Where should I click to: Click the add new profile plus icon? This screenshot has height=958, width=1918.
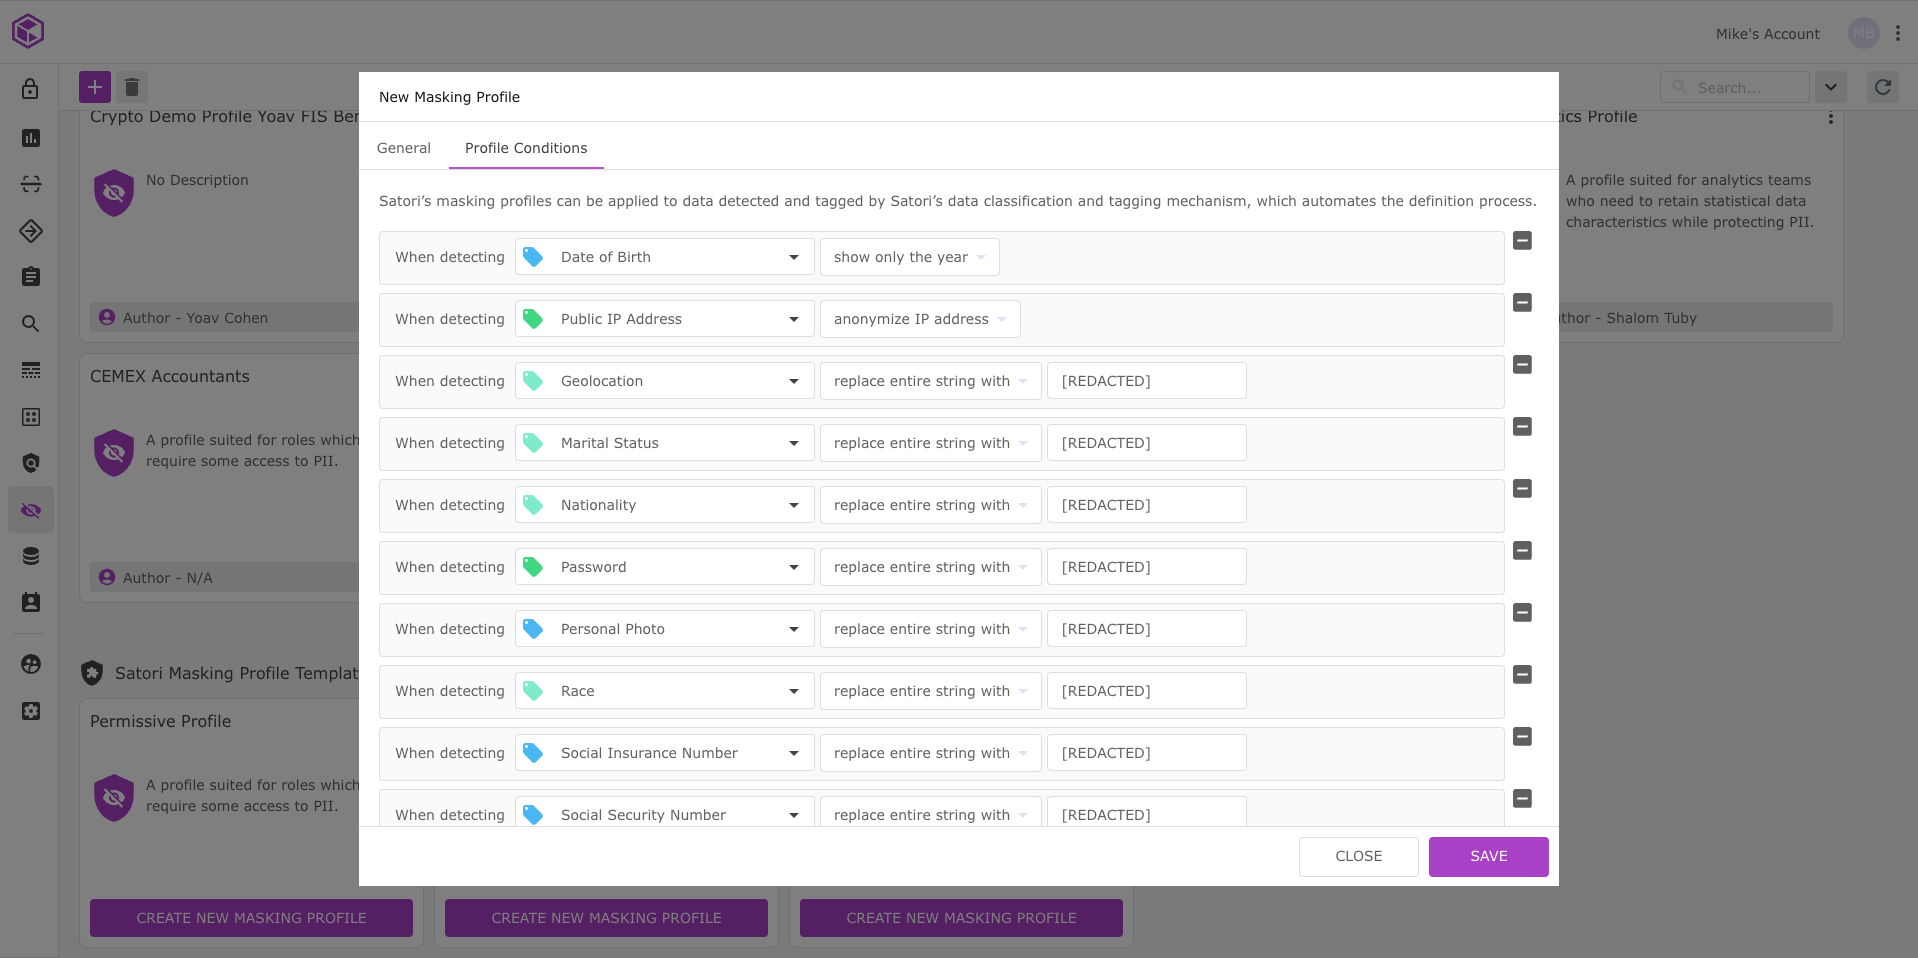95,87
